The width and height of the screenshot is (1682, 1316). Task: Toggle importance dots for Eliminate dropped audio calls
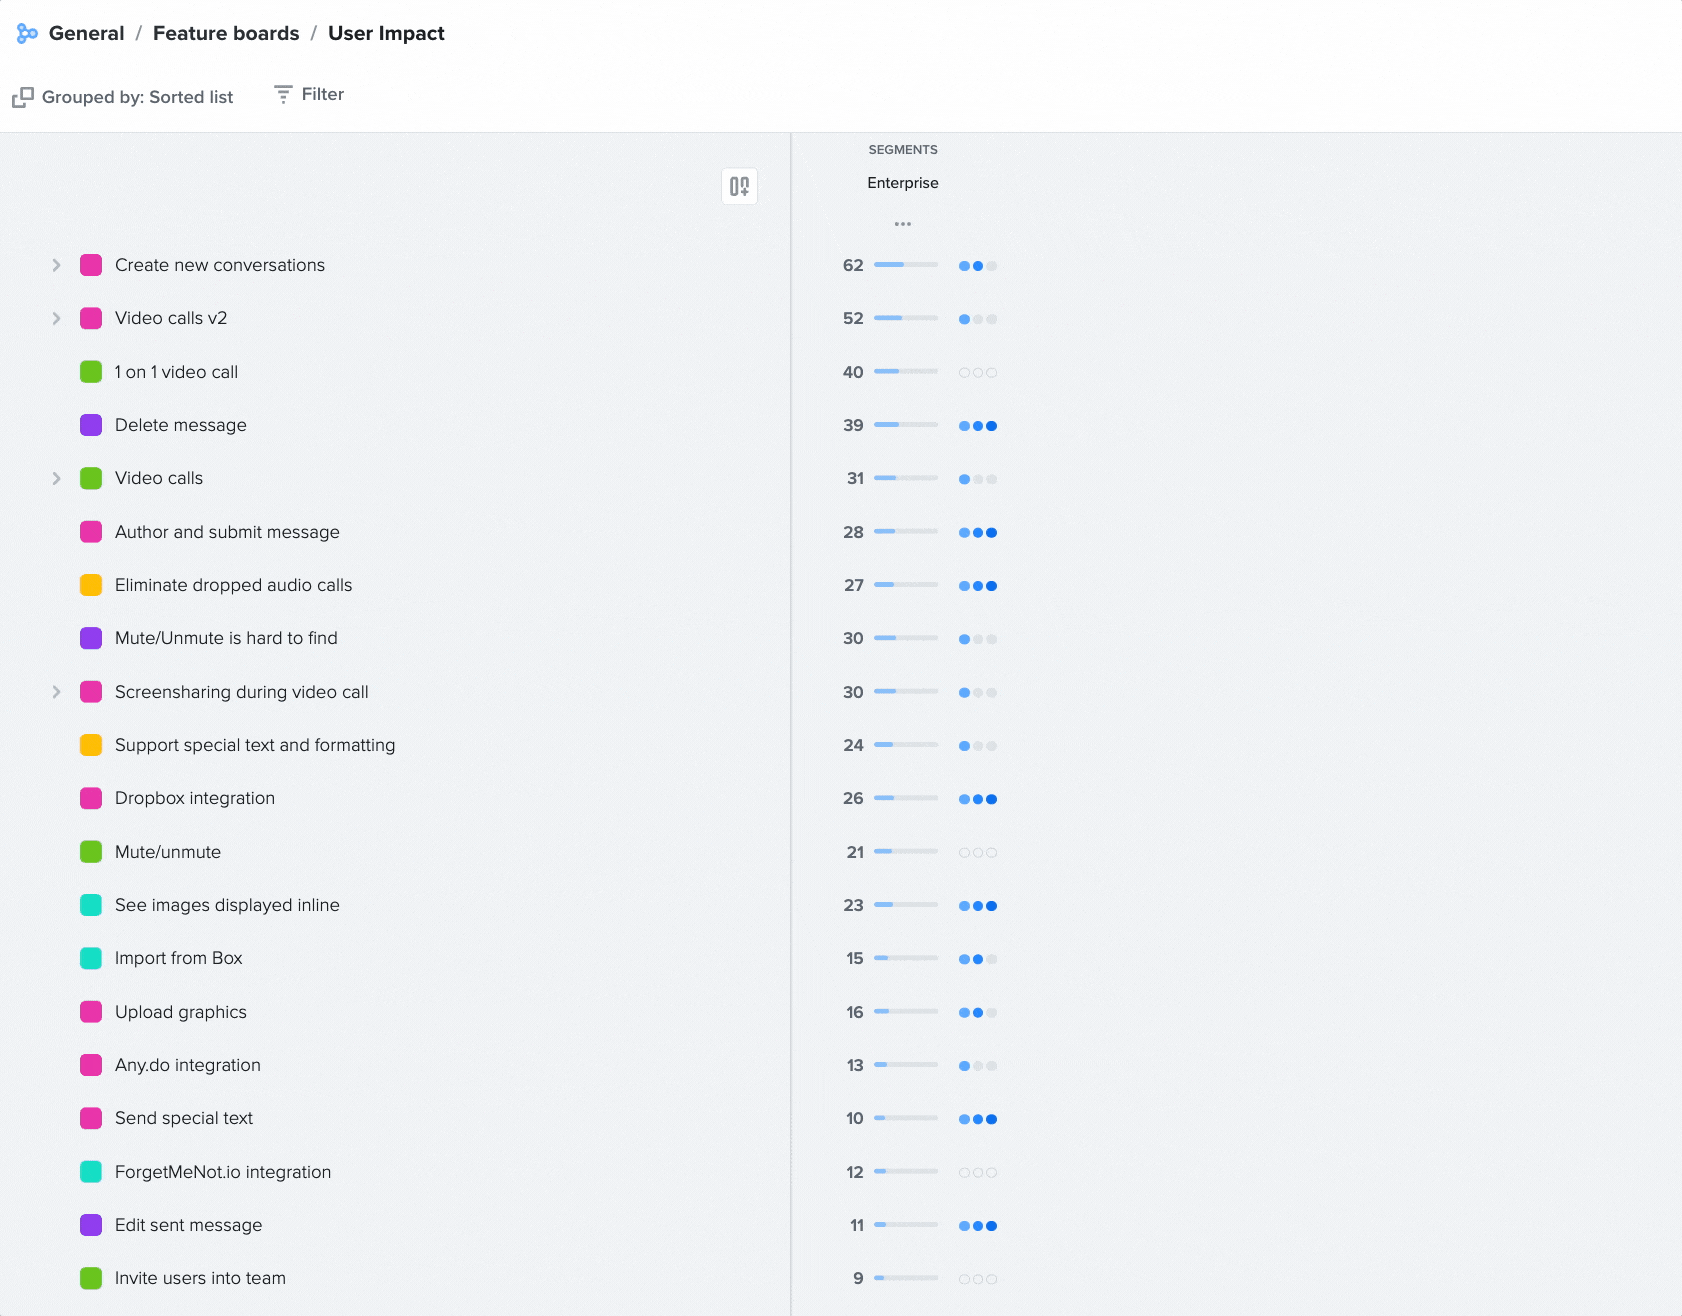(978, 586)
